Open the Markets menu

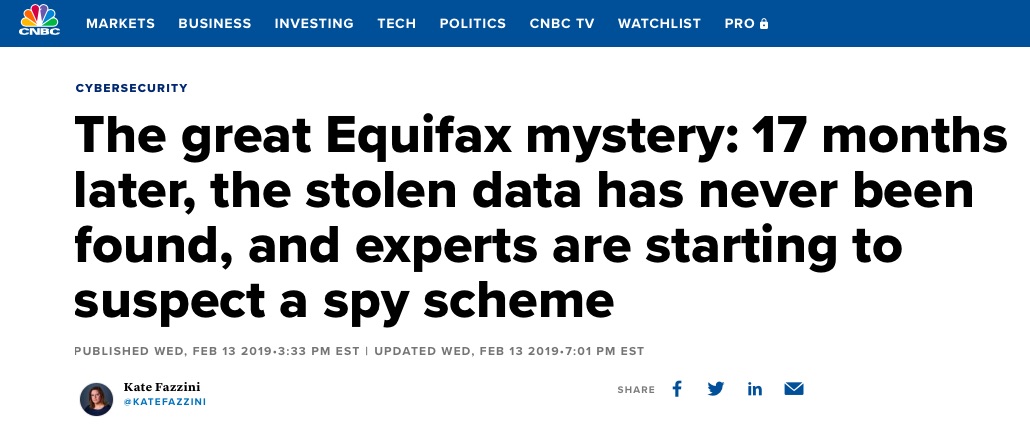pyautogui.click(x=120, y=24)
